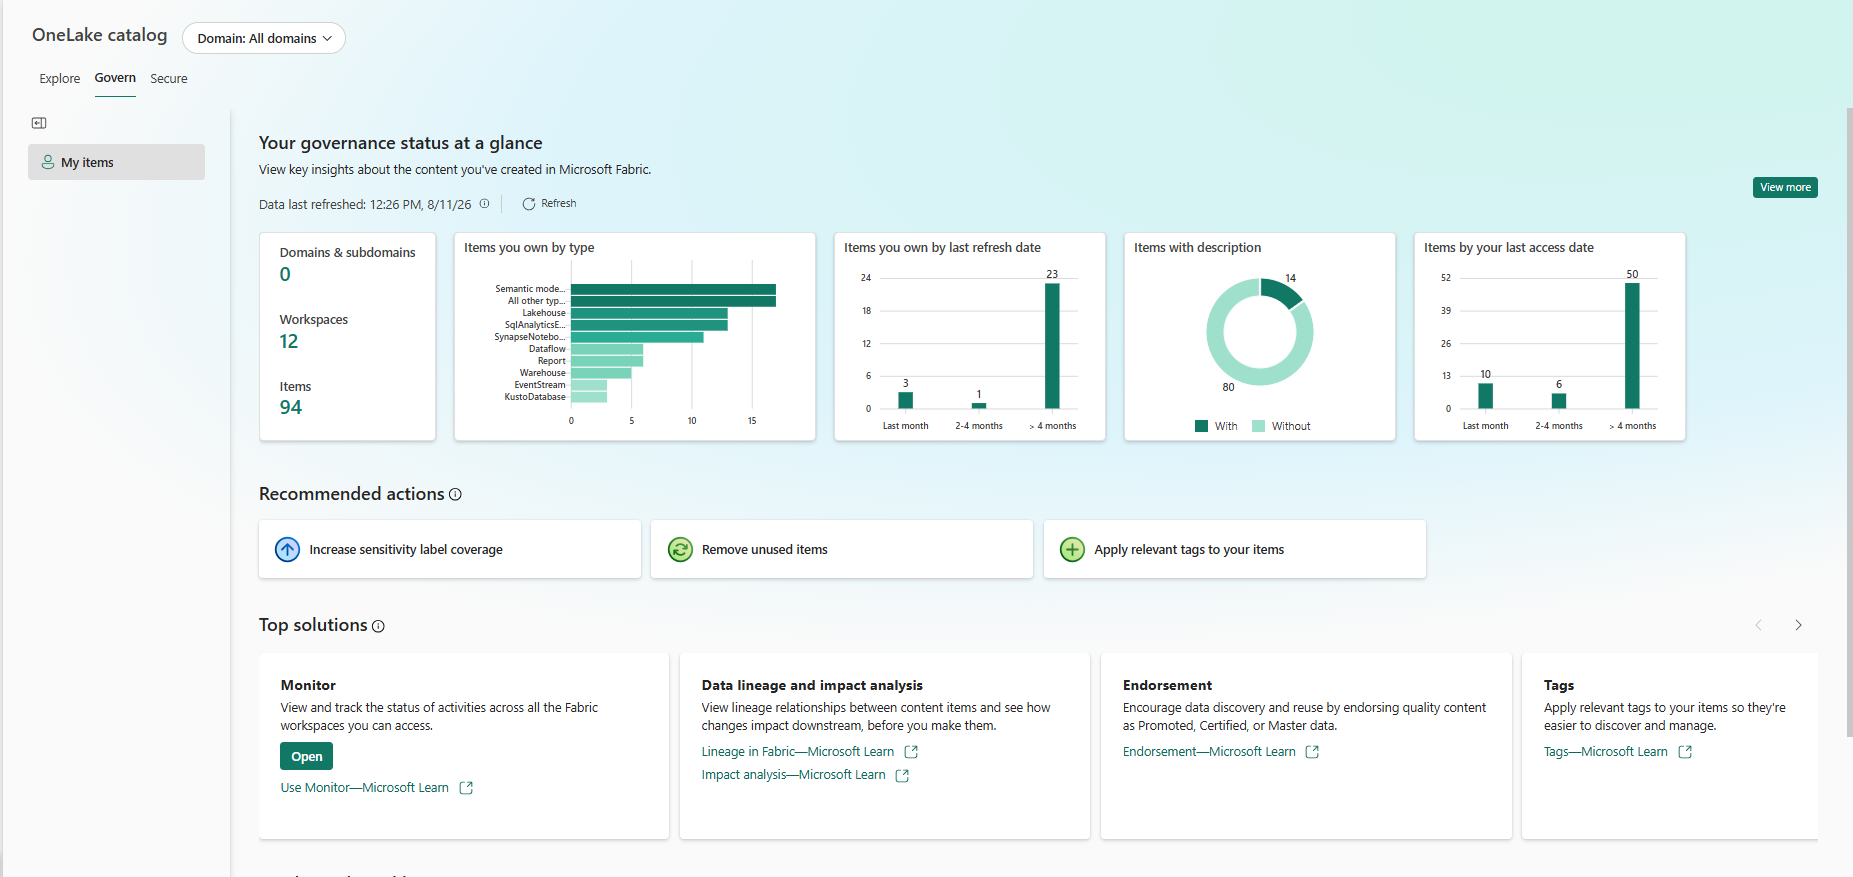Open Impact analysis—Microsoft Learn link
This screenshot has width=1853, height=877.
[794, 775]
